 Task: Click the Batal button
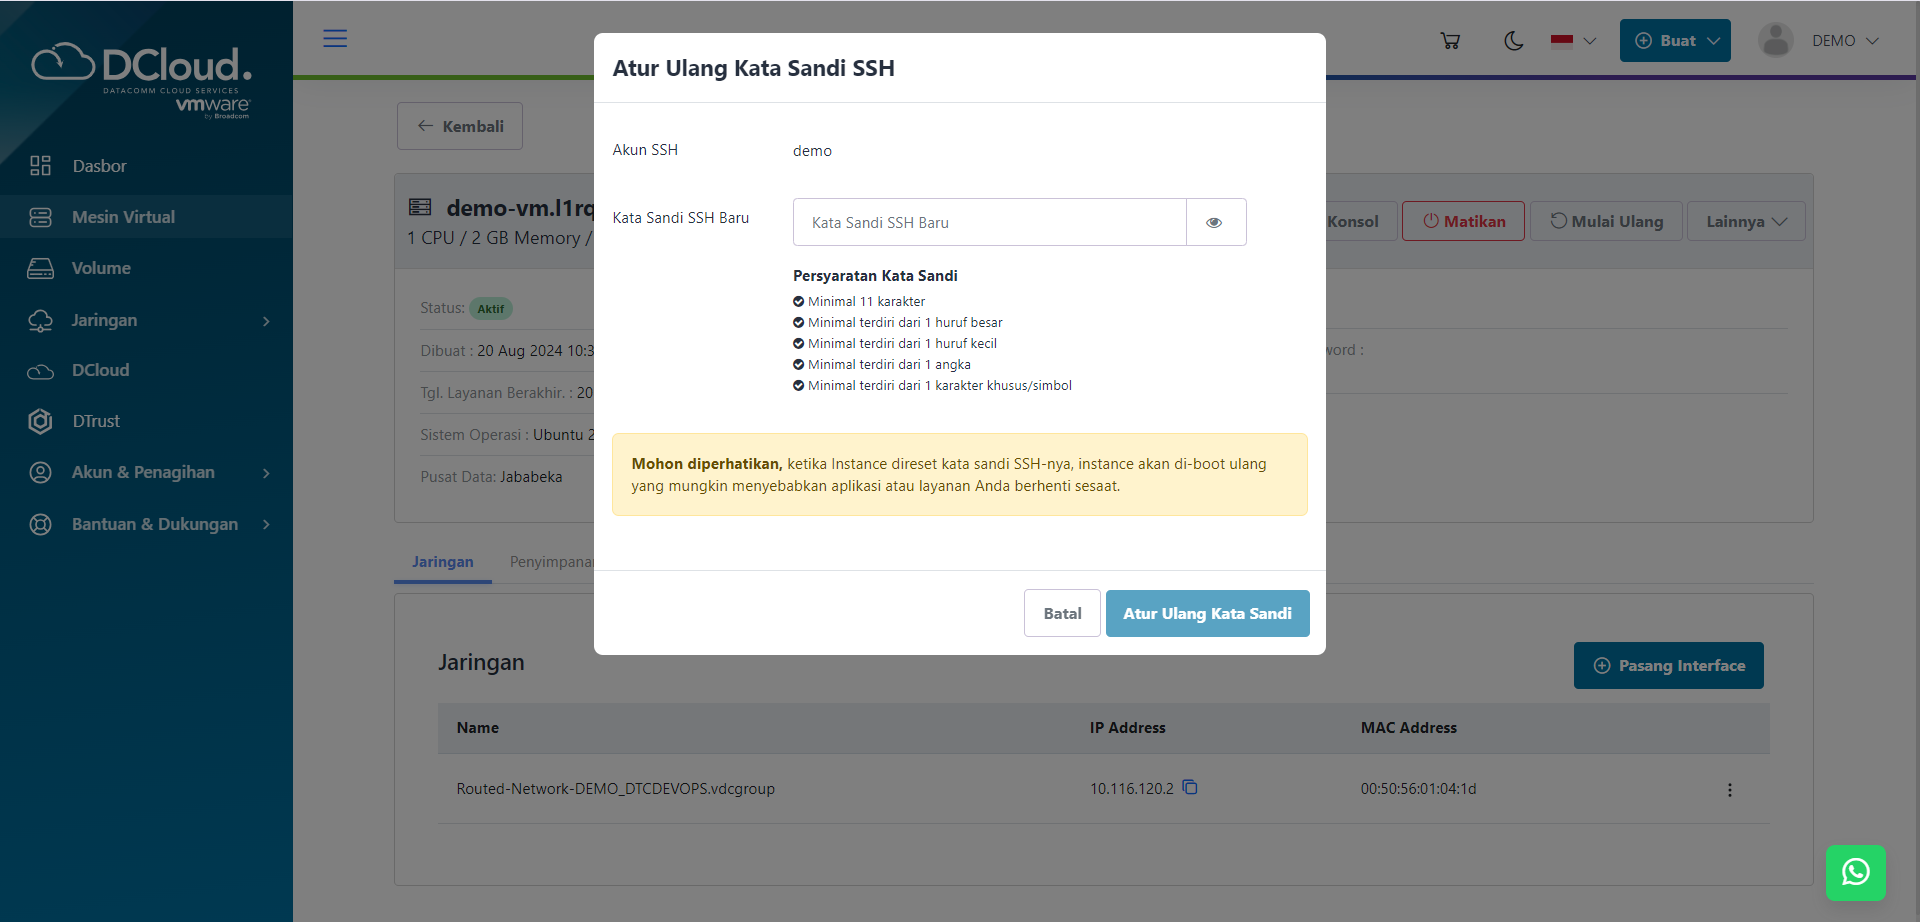pos(1062,614)
